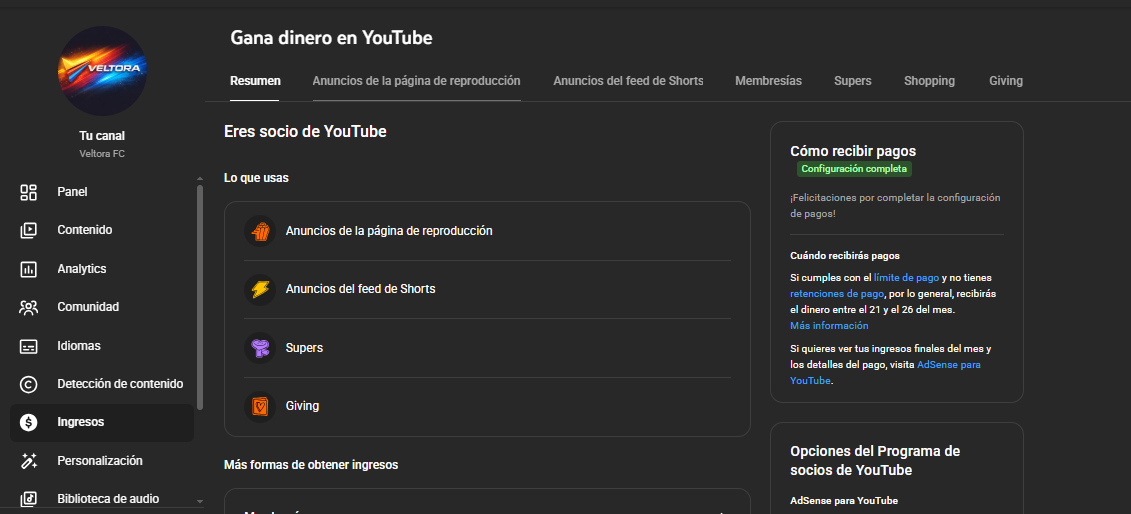The height and width of the screenshot is (514, 1131).
Task: Open the Panel dashboard icon in sidebar
Action: tap(29, 192)
